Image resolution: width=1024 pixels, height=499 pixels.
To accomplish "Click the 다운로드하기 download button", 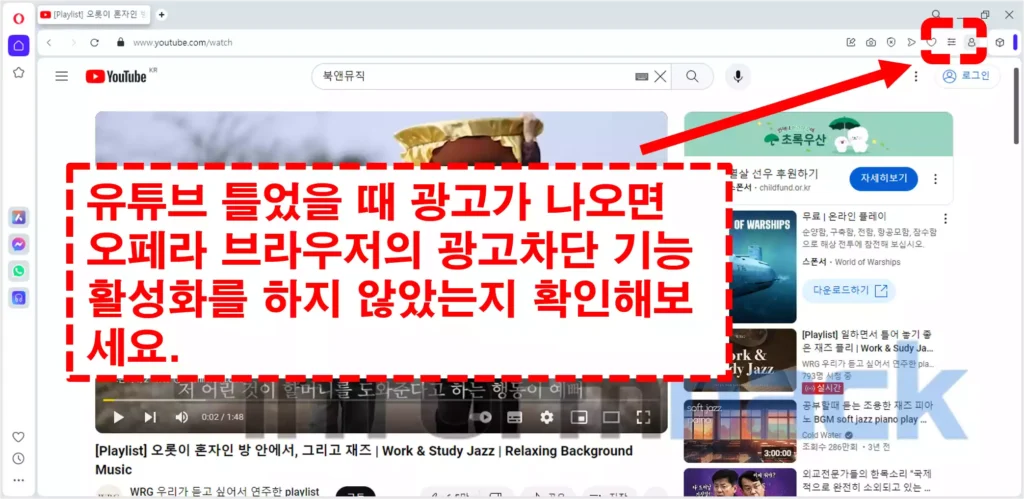I will (x=848, y=291).
